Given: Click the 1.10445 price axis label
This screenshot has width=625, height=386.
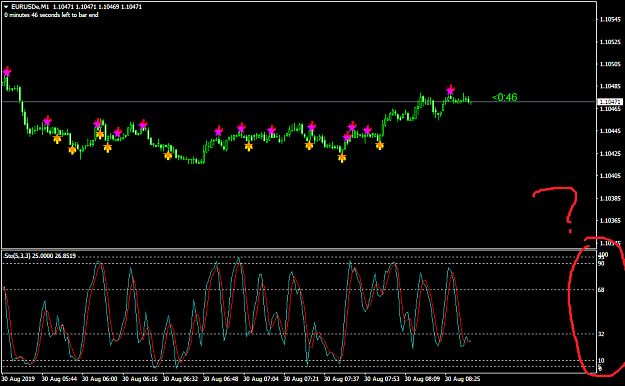Looking at the screenshot, I should [610, 131].
